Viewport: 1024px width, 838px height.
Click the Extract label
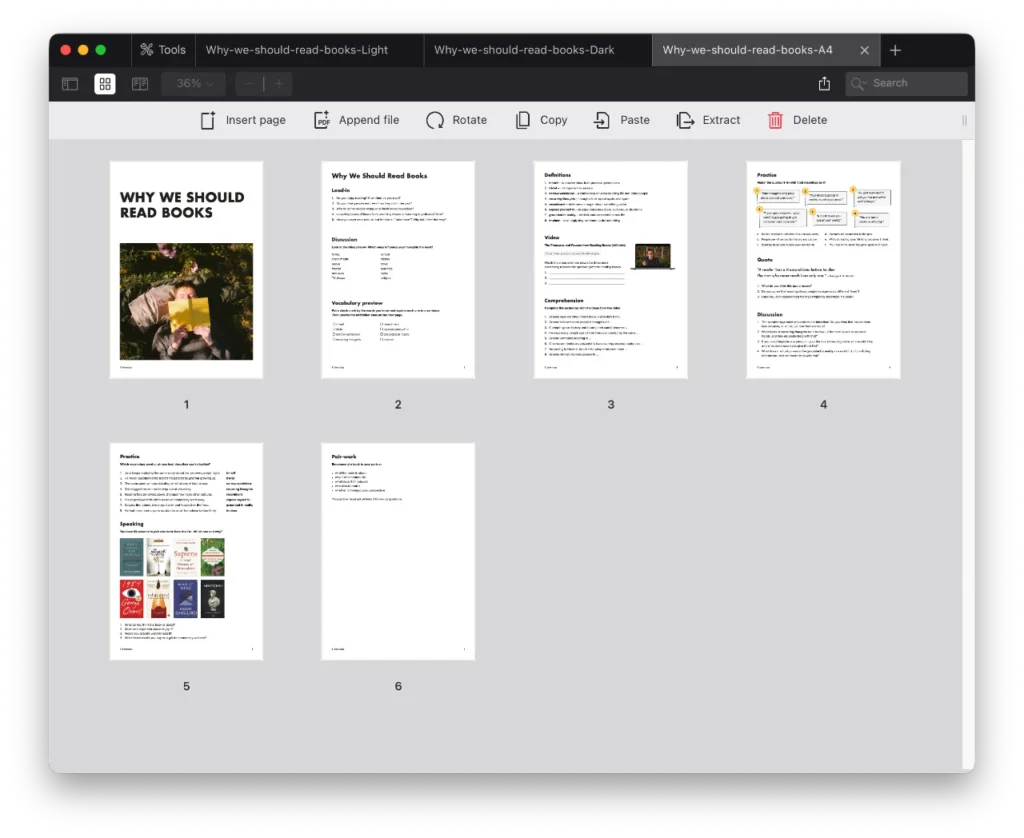(721, 120)
